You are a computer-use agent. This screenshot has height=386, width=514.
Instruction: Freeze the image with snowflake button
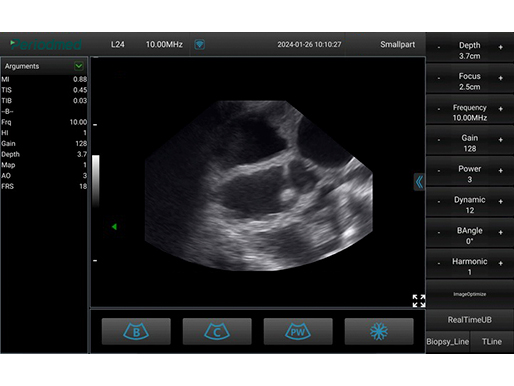[379, 331]
